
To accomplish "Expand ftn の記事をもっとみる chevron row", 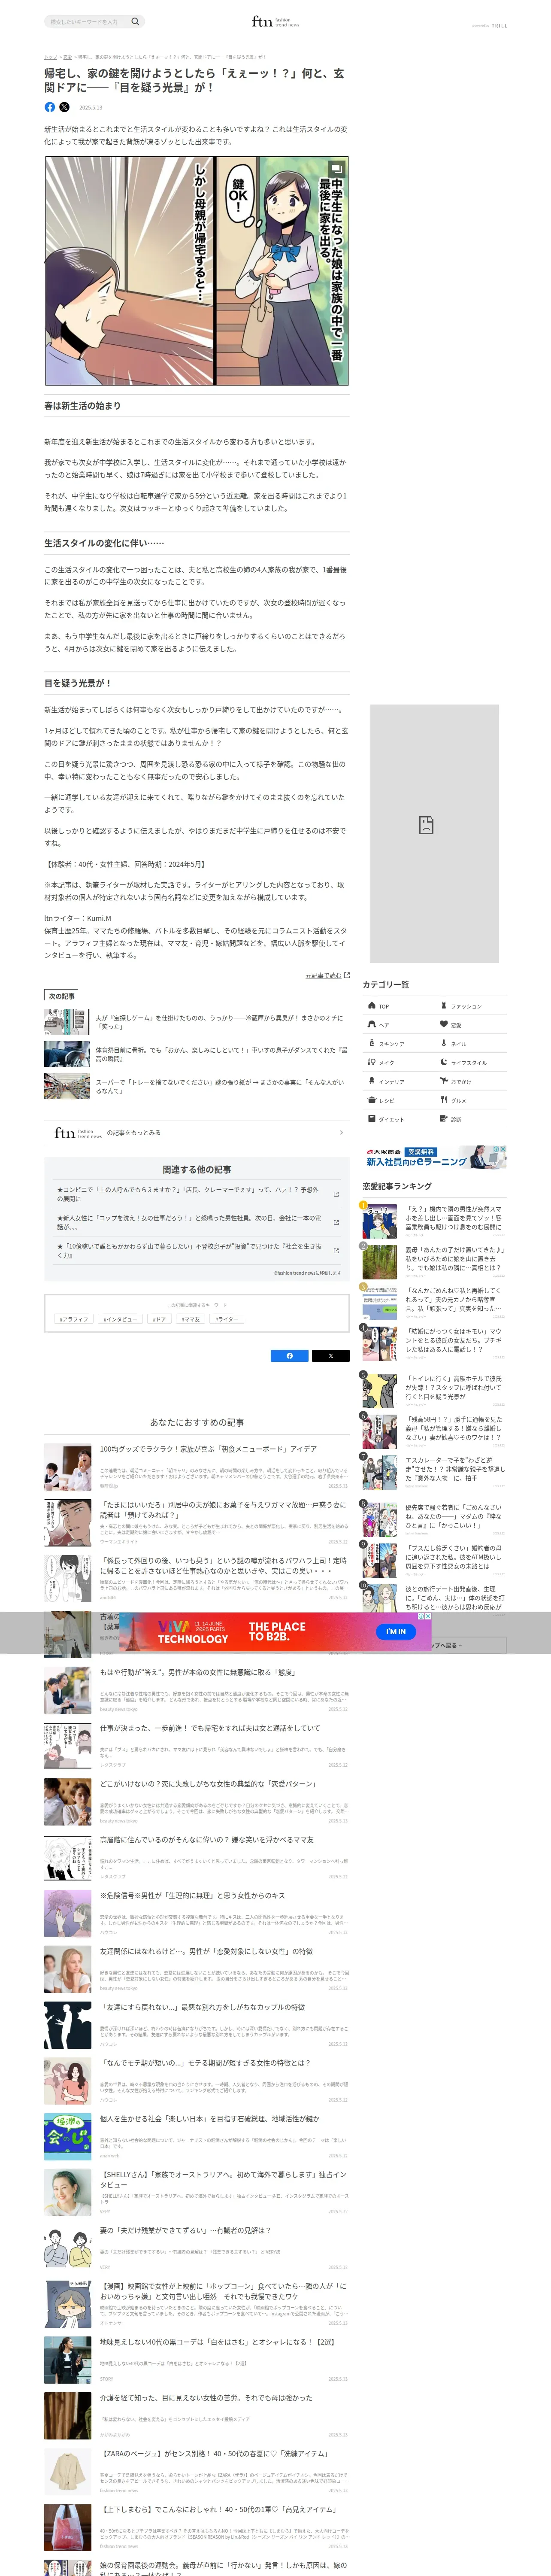I will point(197,1133).
